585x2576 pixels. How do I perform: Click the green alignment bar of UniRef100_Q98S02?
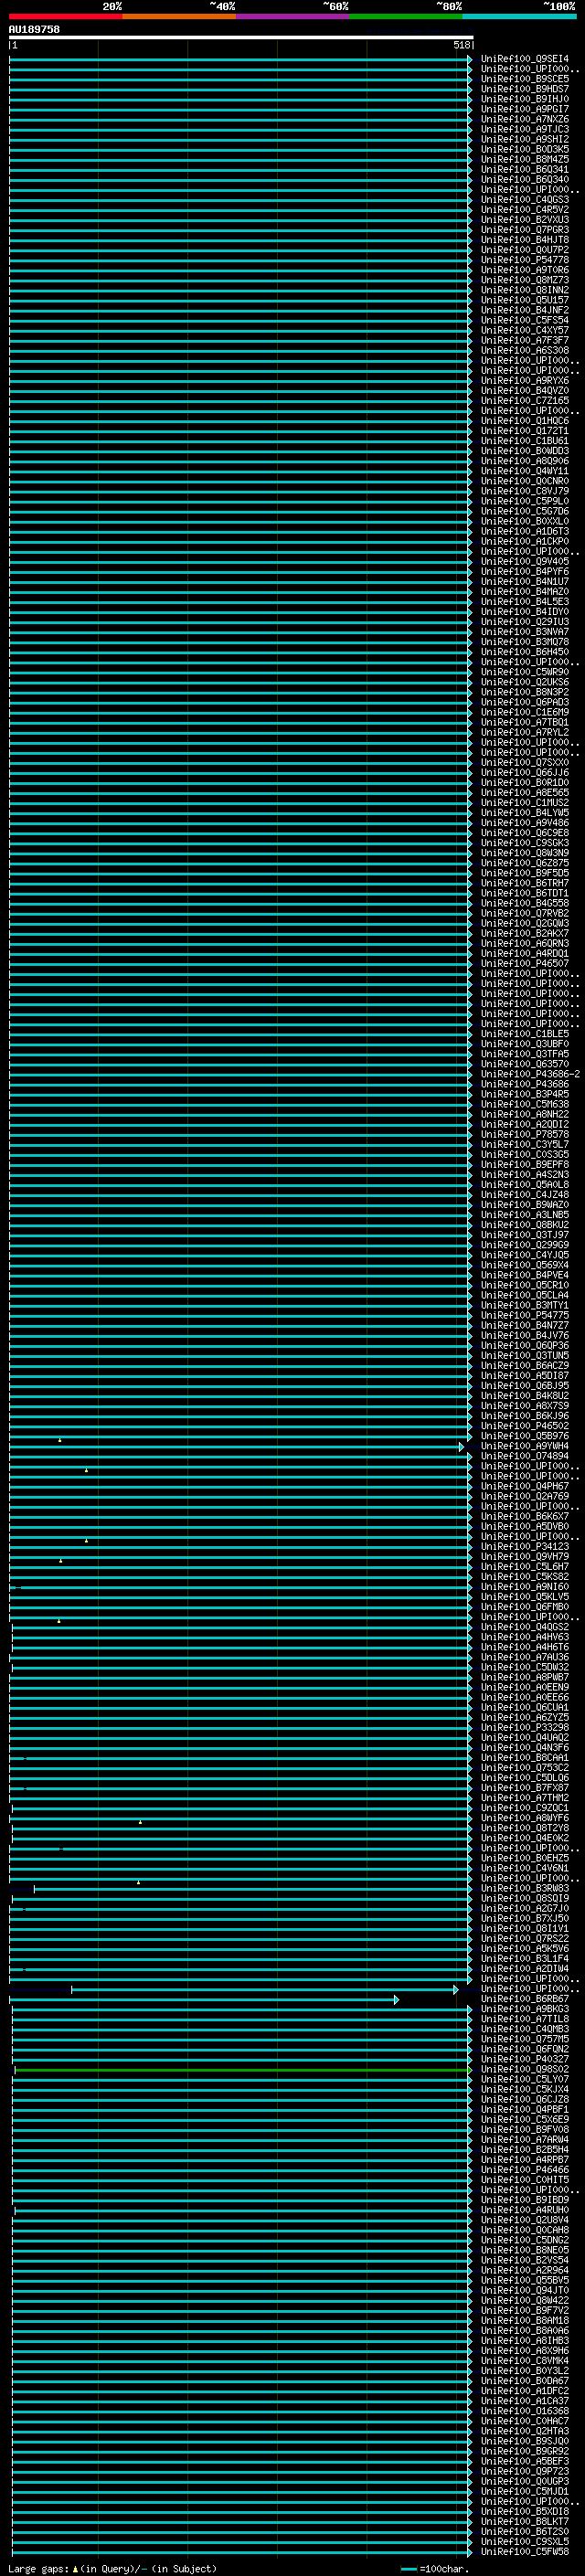pos(243,2069)
